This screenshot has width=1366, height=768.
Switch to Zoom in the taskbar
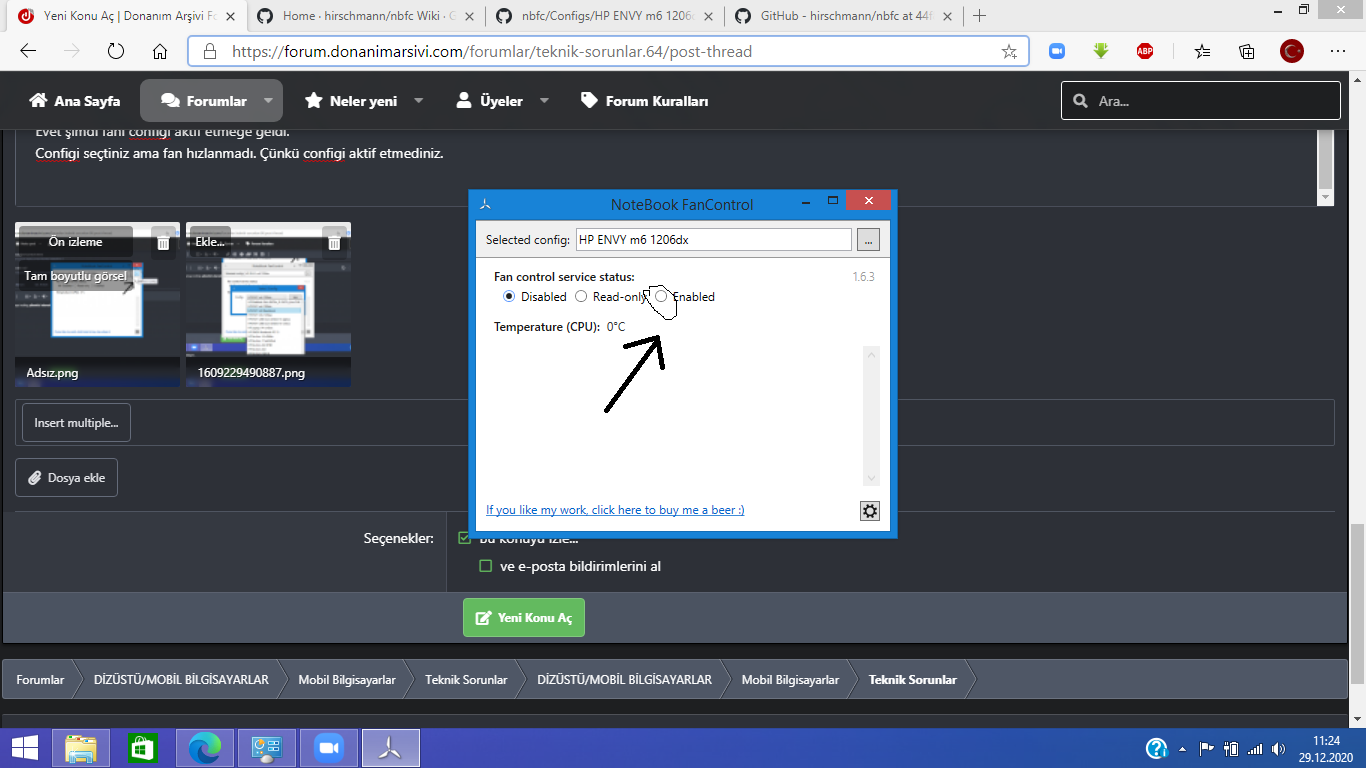328,748
